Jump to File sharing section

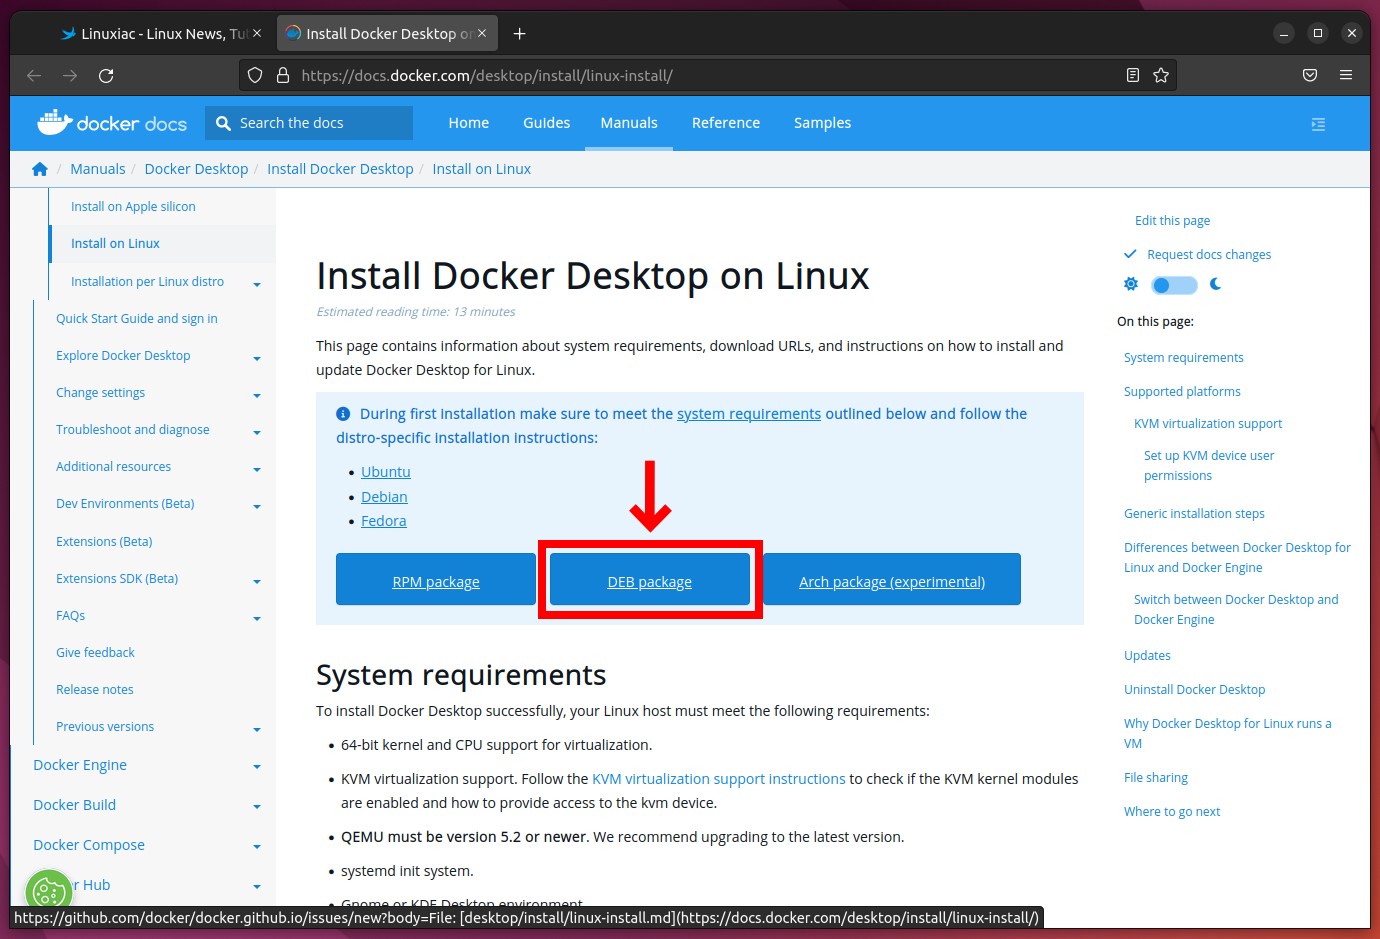(1156, 778)
